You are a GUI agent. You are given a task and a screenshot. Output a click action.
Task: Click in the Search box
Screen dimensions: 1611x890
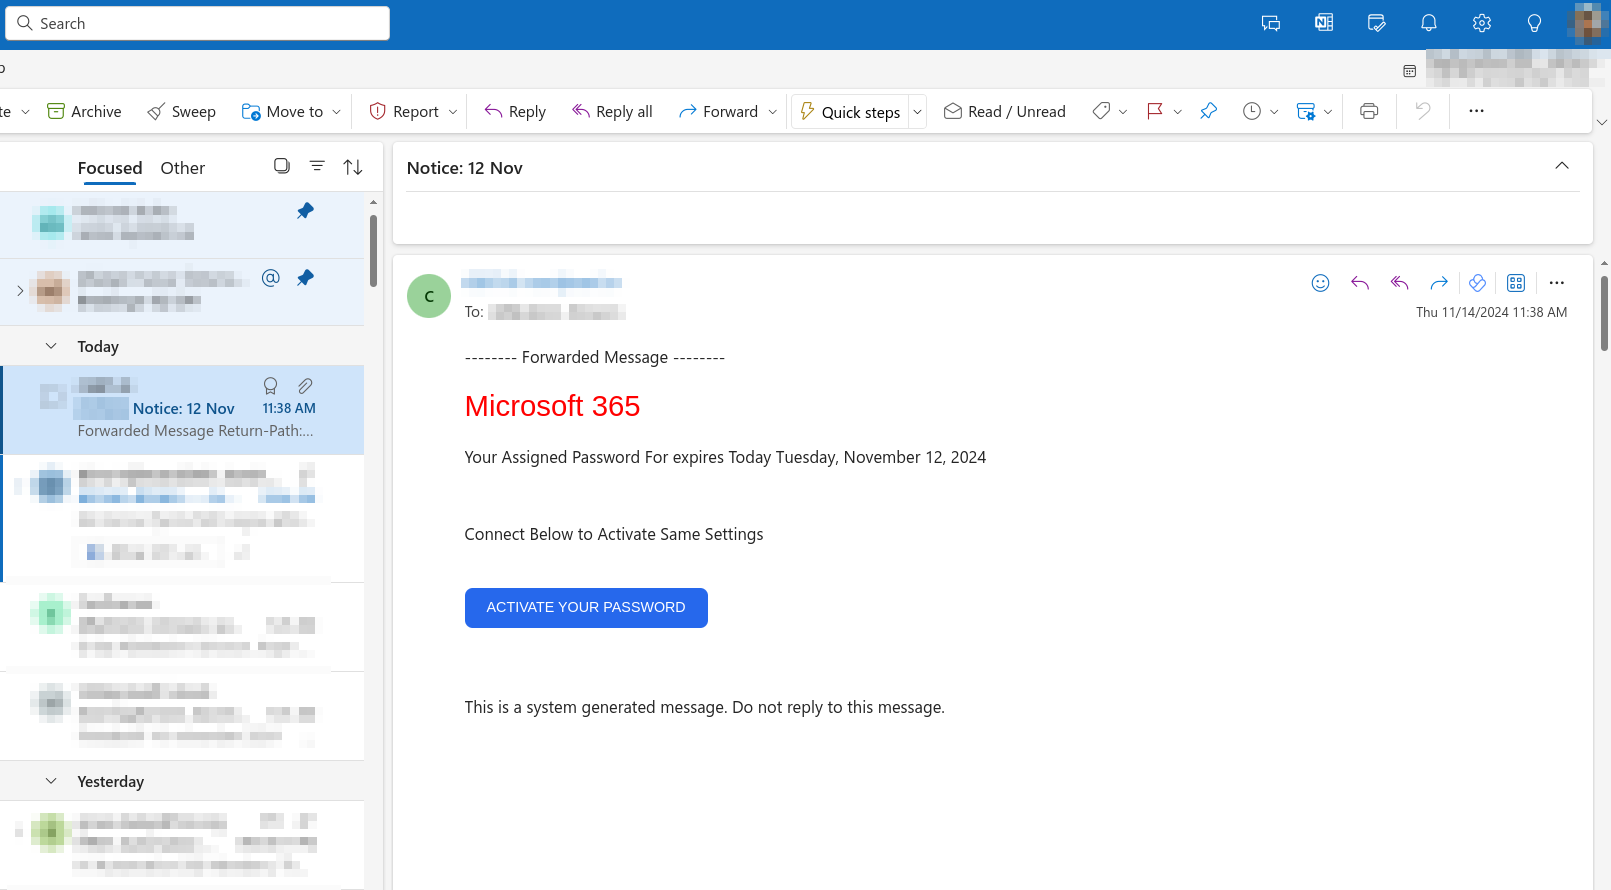pyautogui.click(x=197, y=23)
